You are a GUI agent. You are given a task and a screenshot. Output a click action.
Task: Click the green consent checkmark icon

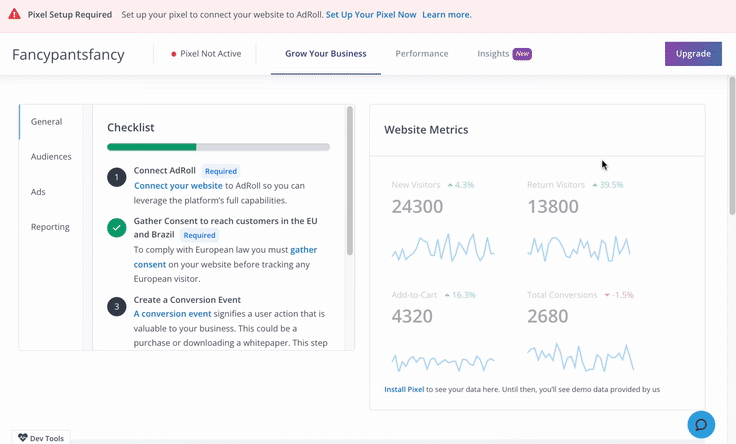tap(117, 228)
